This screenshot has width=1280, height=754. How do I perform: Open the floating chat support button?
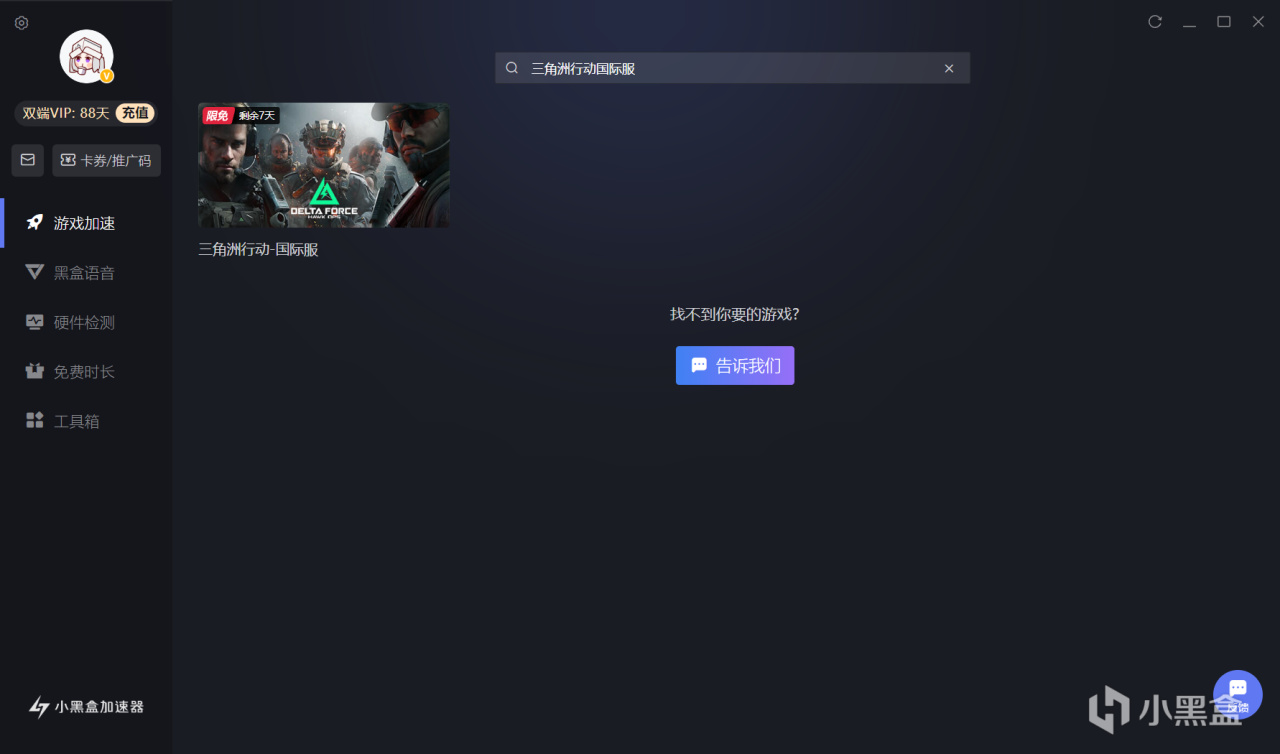tap(1238, 694)
